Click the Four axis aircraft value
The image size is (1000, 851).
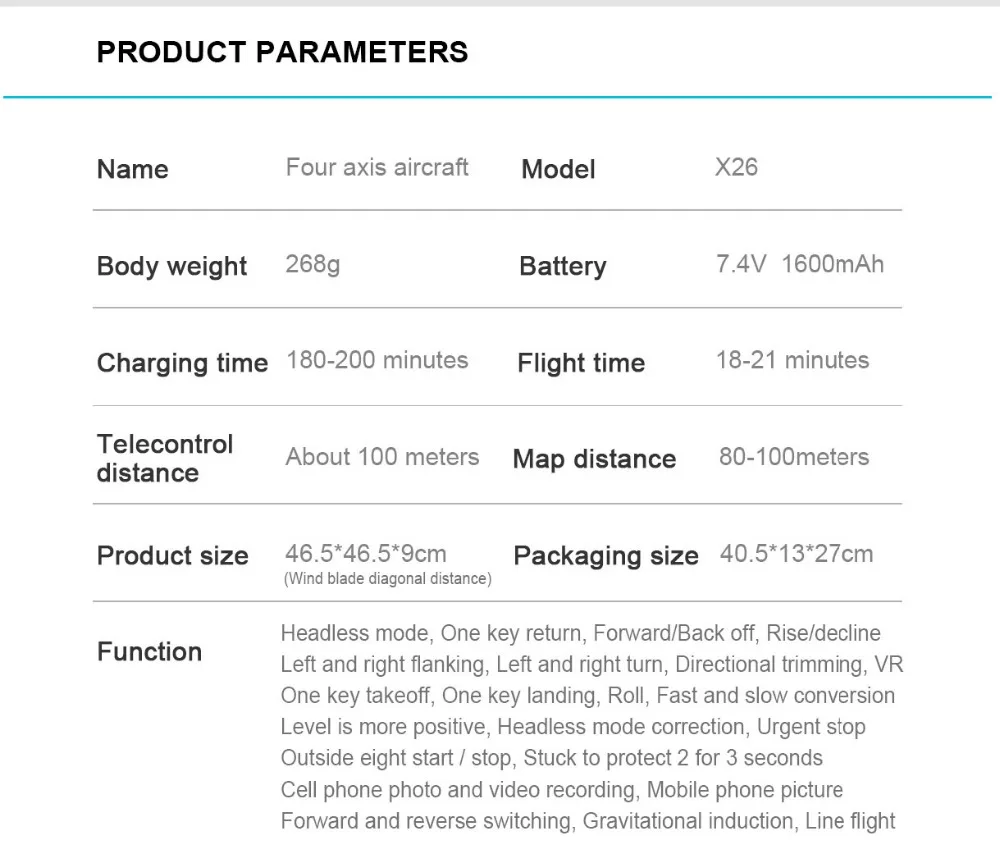(377, 167)
